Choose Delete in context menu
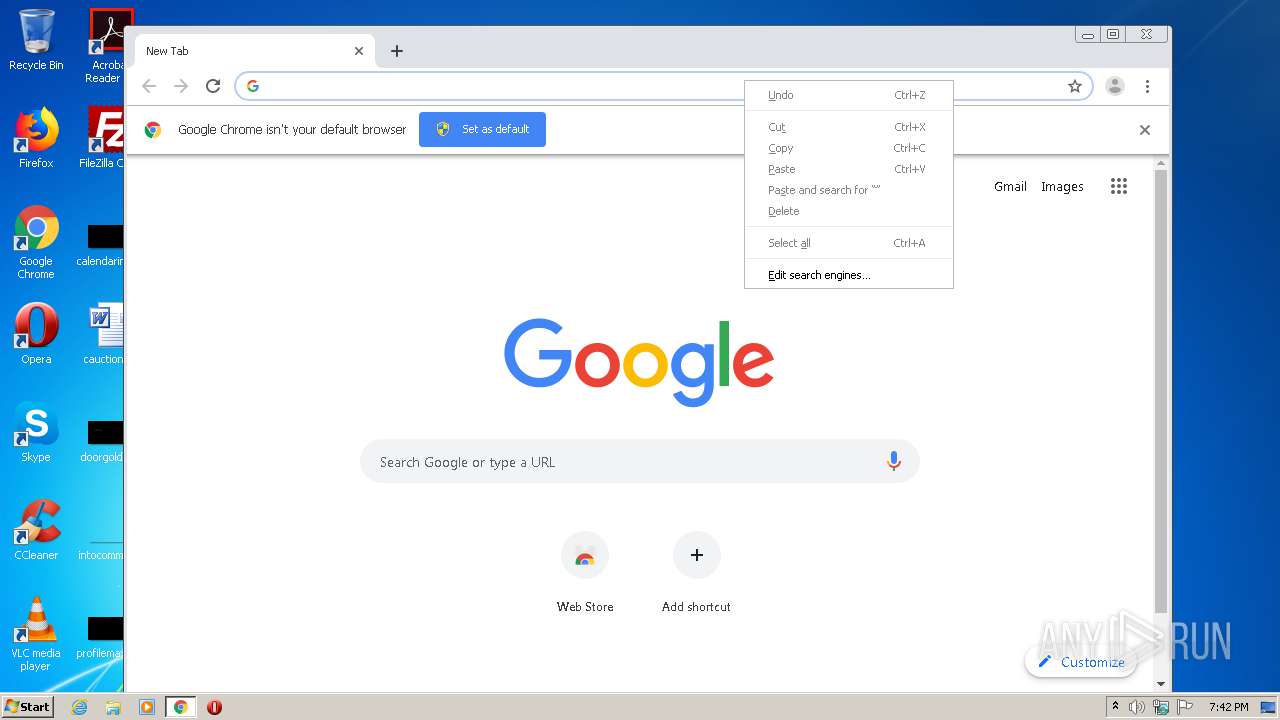This screenshot has width=1280, height=720. click(849, 211)
